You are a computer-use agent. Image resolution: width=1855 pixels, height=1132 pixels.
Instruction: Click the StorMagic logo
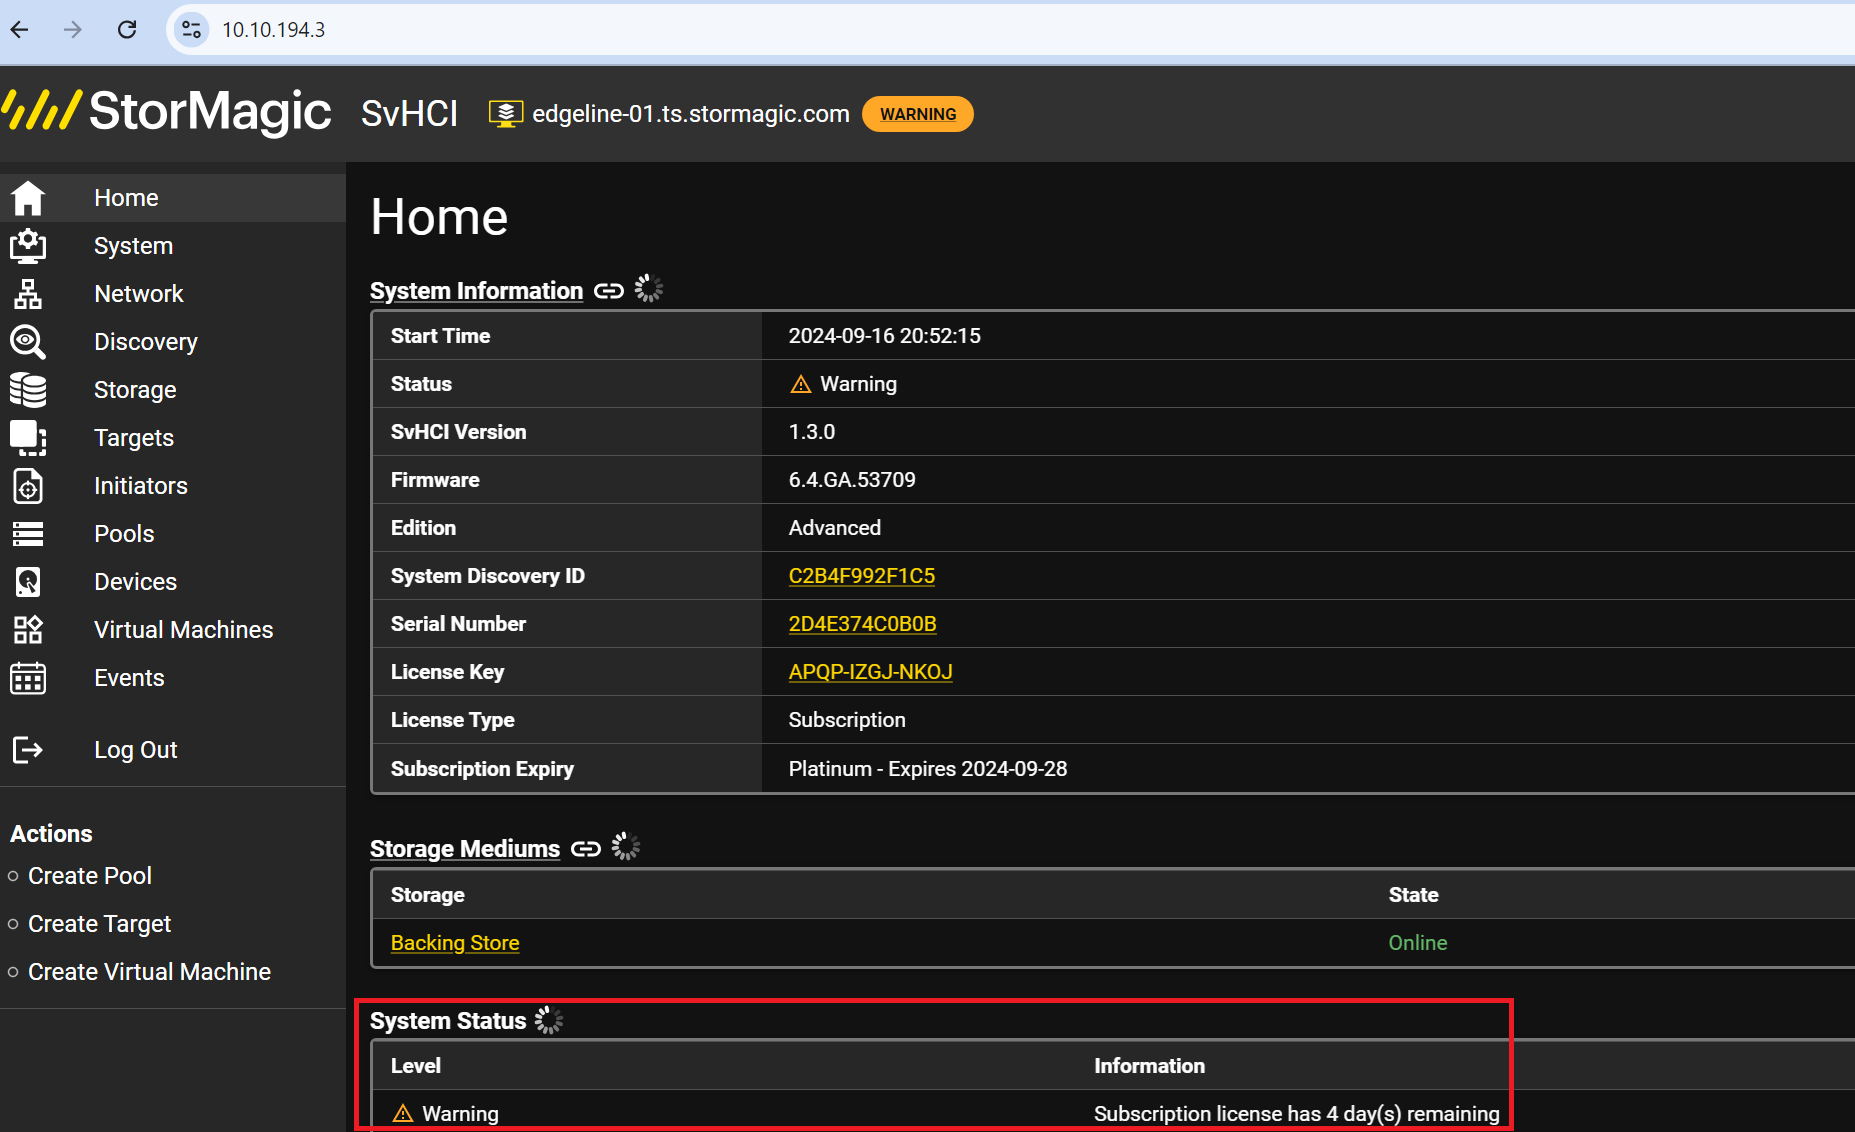[166, 111]
